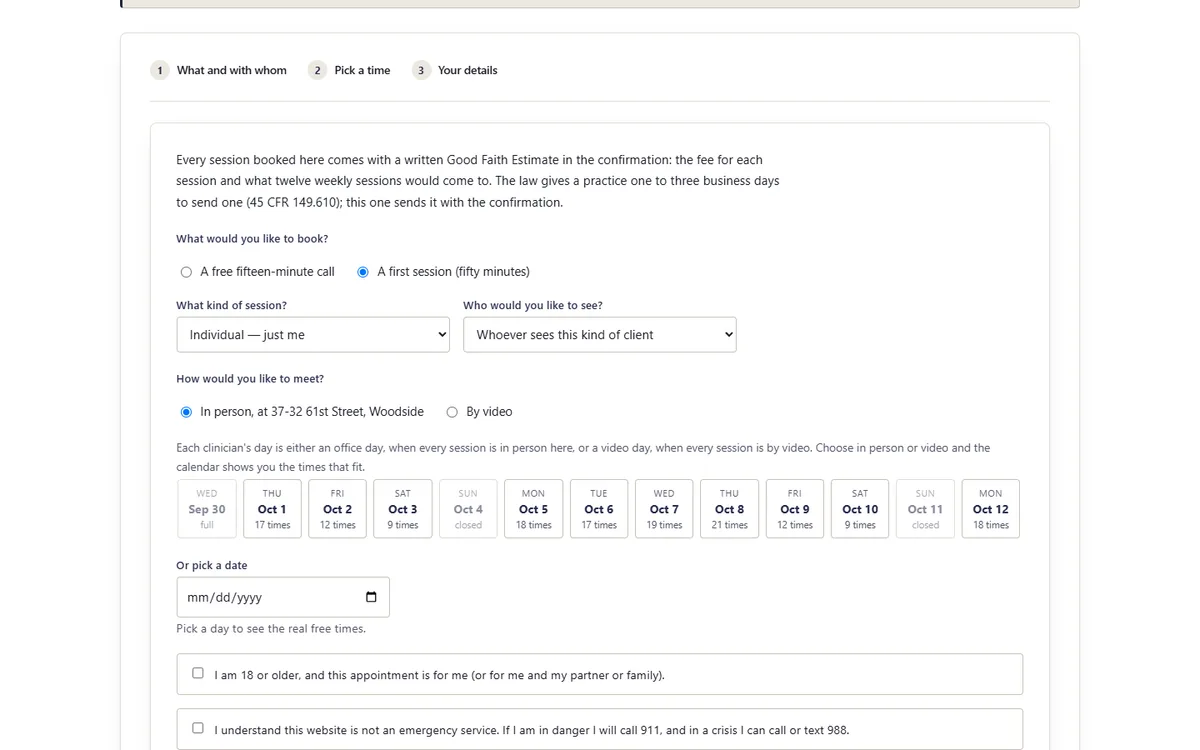Go to step 3 'Your details'
1200x750 pixels.
pyautogui.click(x=455, y=70)
